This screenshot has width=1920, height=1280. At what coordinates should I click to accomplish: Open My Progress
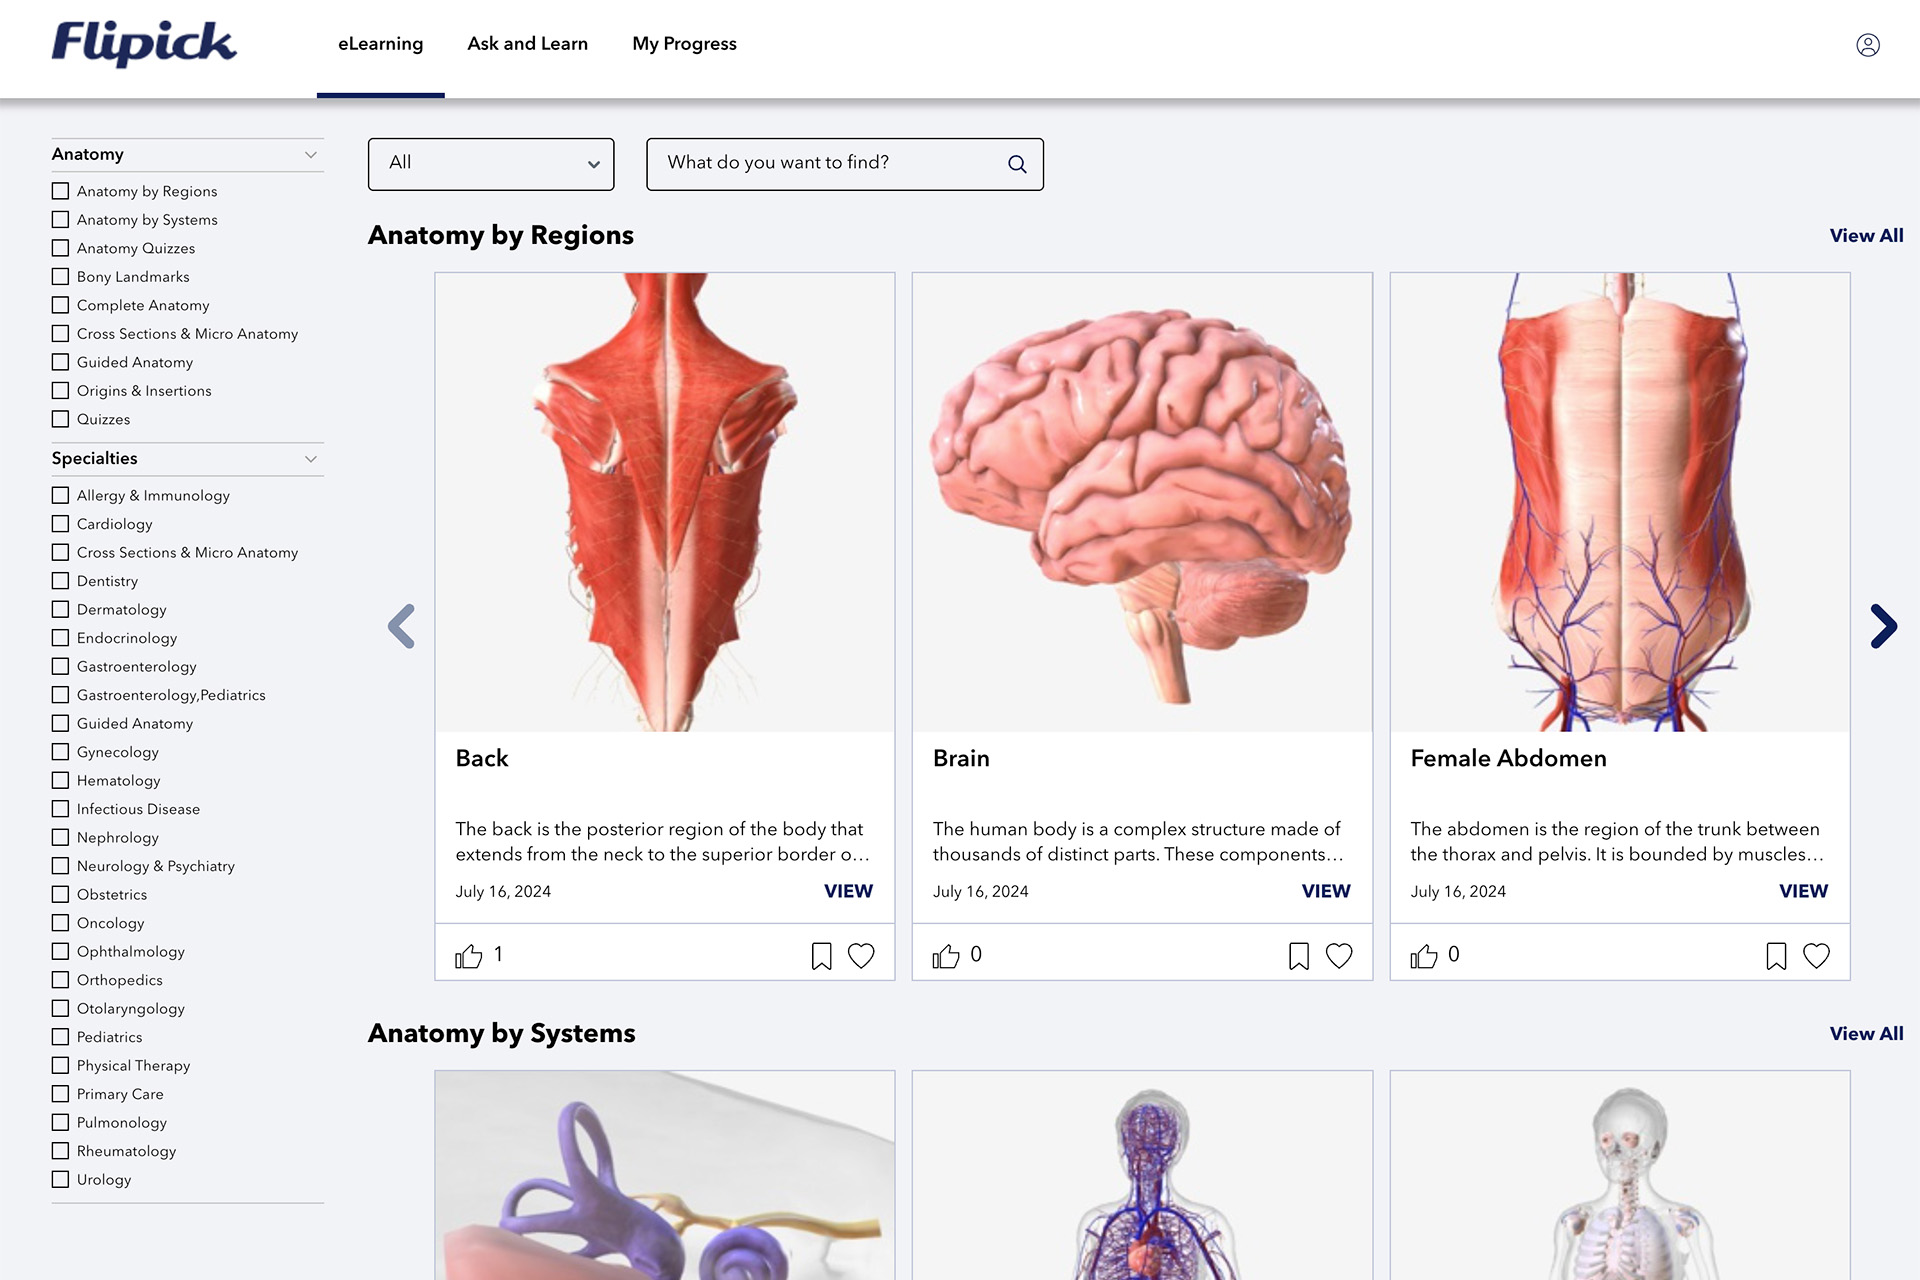click(684, 44)
